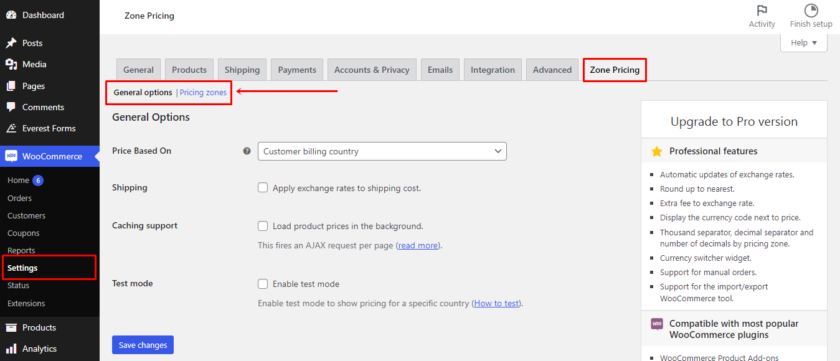This screenshot has height=361, width=840.
Task: Check Load product prices in the background
Action: (x=262, y=226)
